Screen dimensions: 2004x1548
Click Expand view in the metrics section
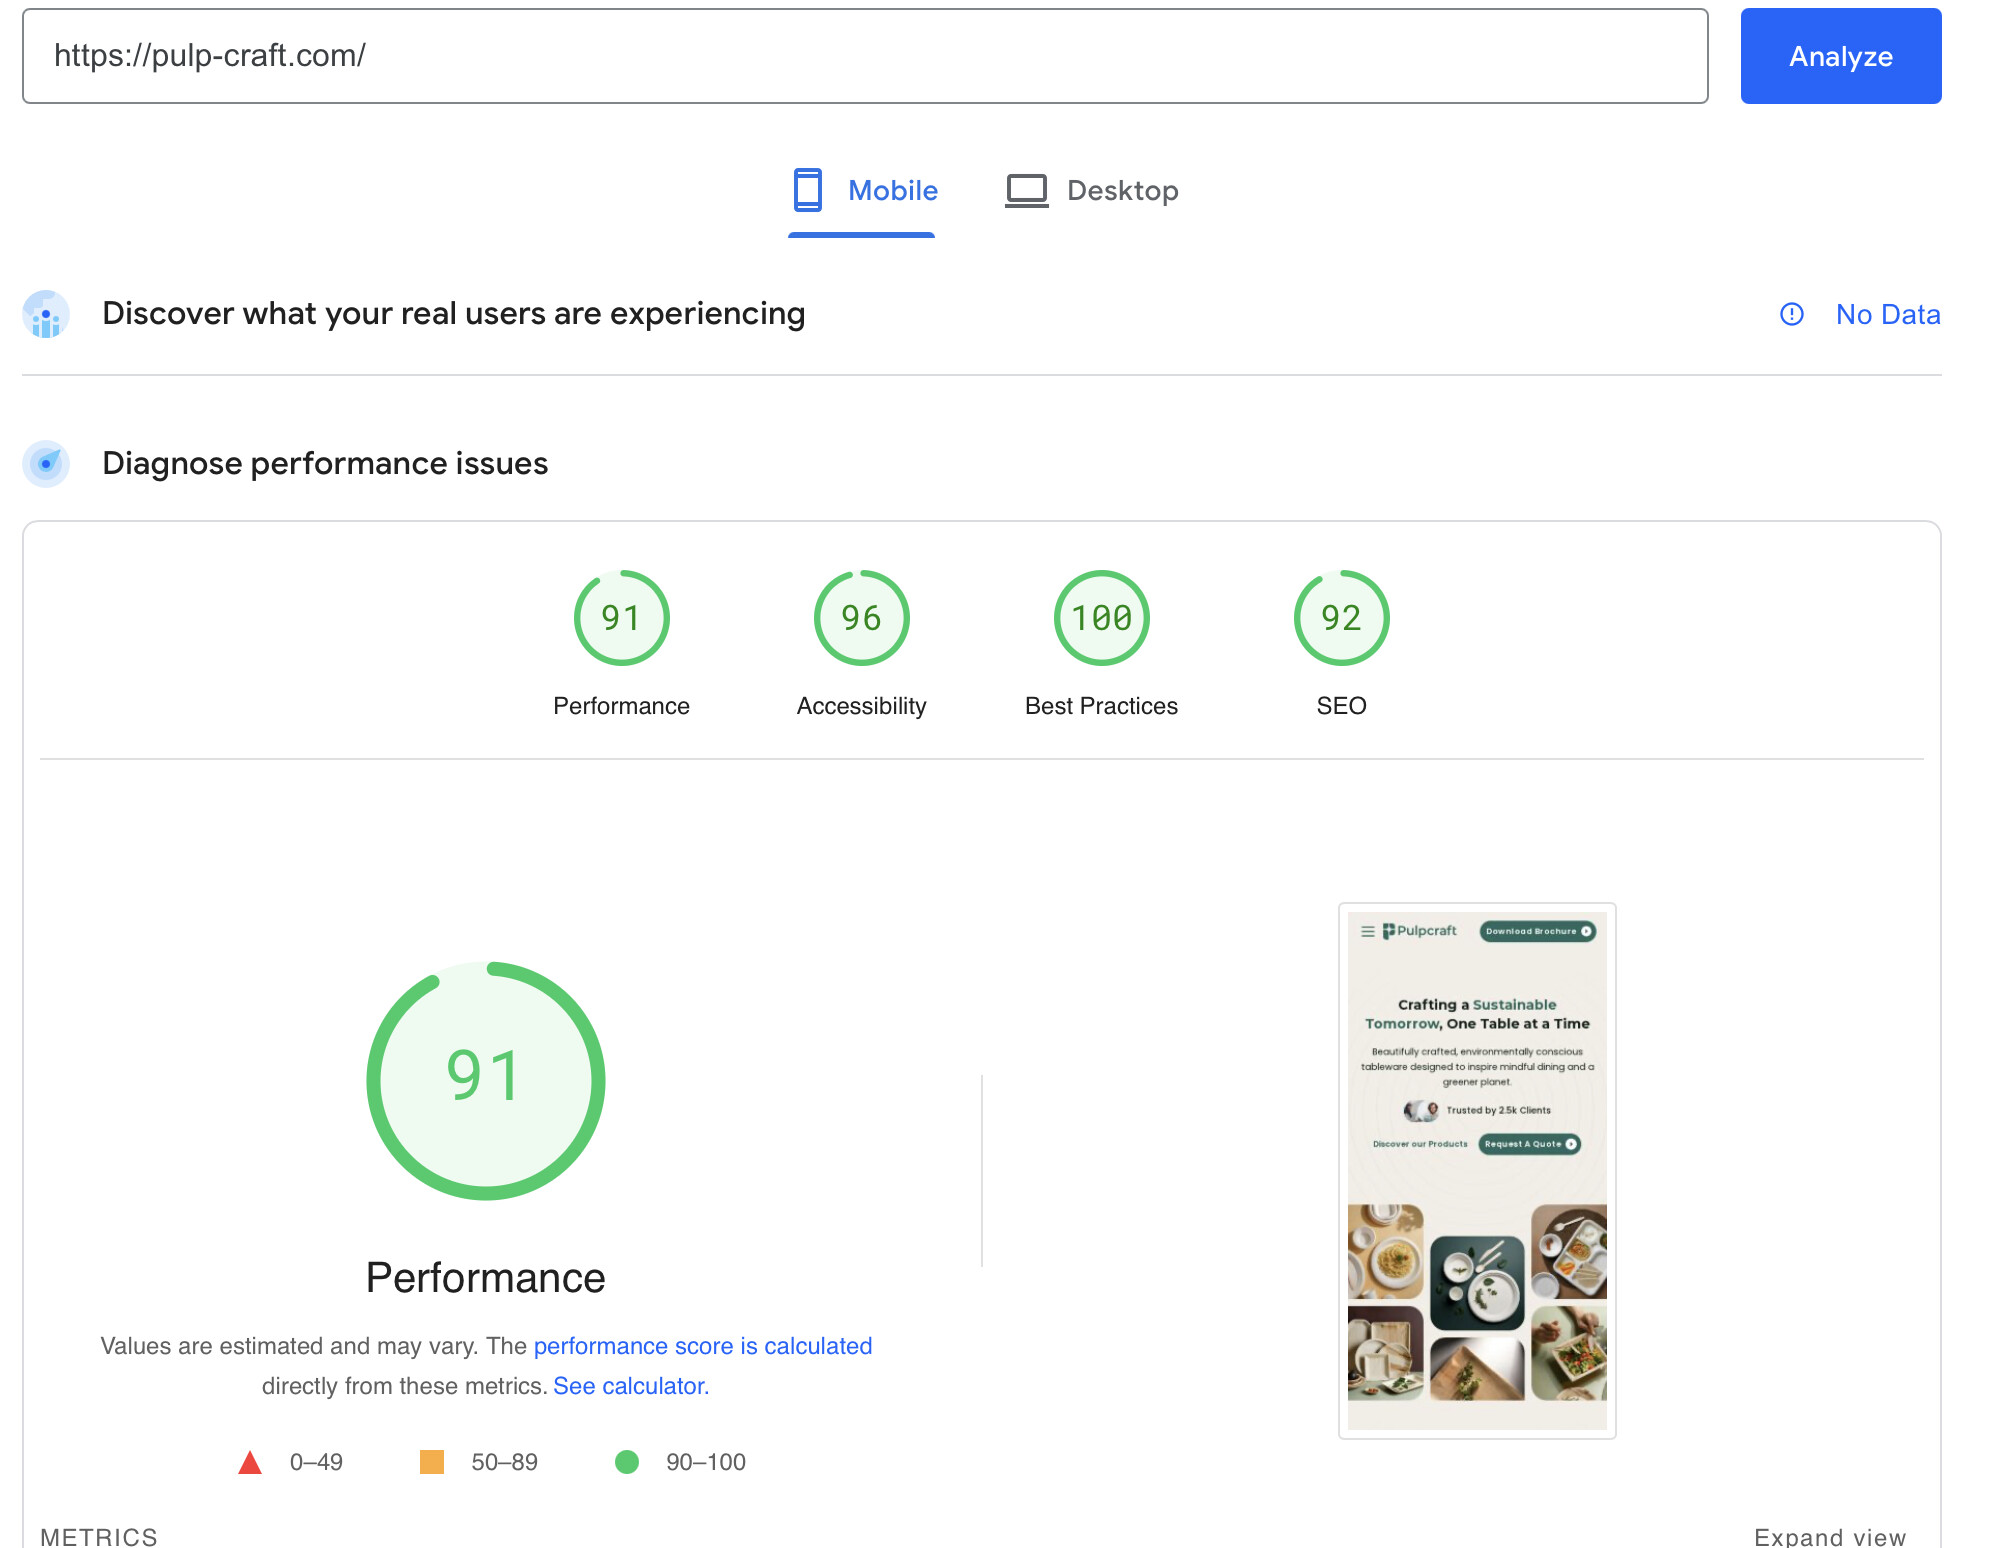[x=1829, y=1537]
